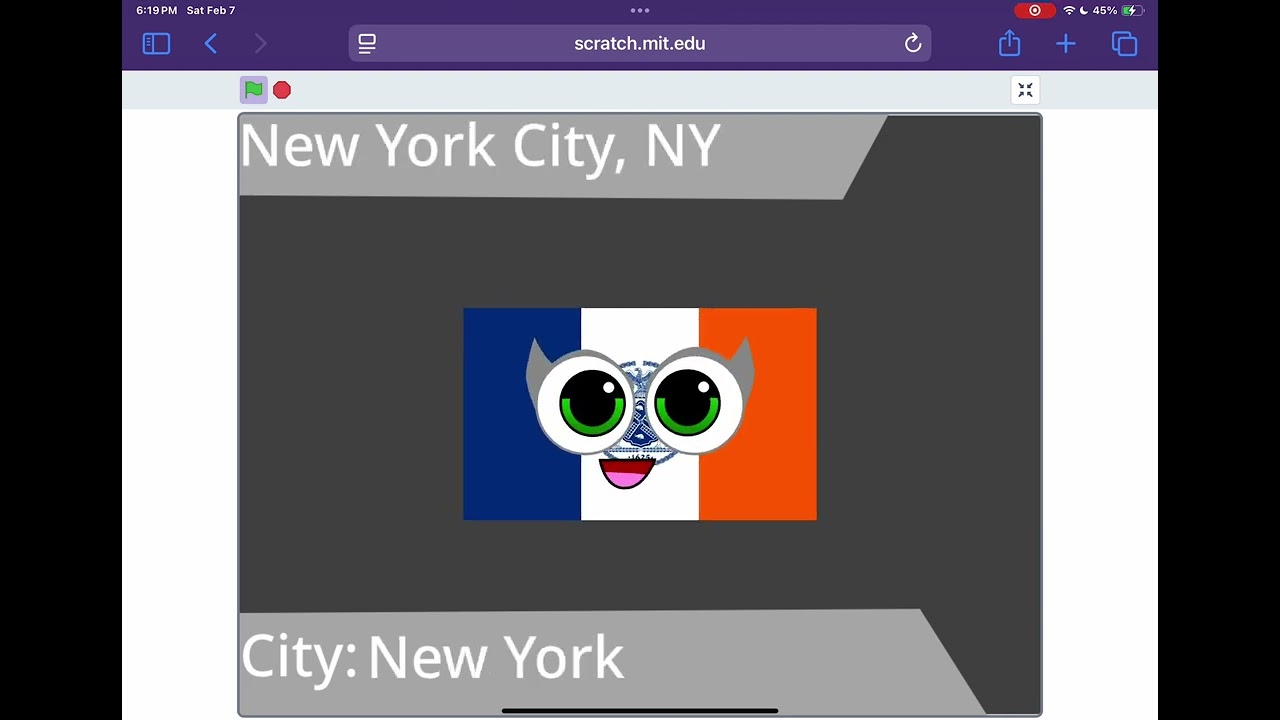
Task: Stop the project with the red stop sign
Action: tap(282, 90)
